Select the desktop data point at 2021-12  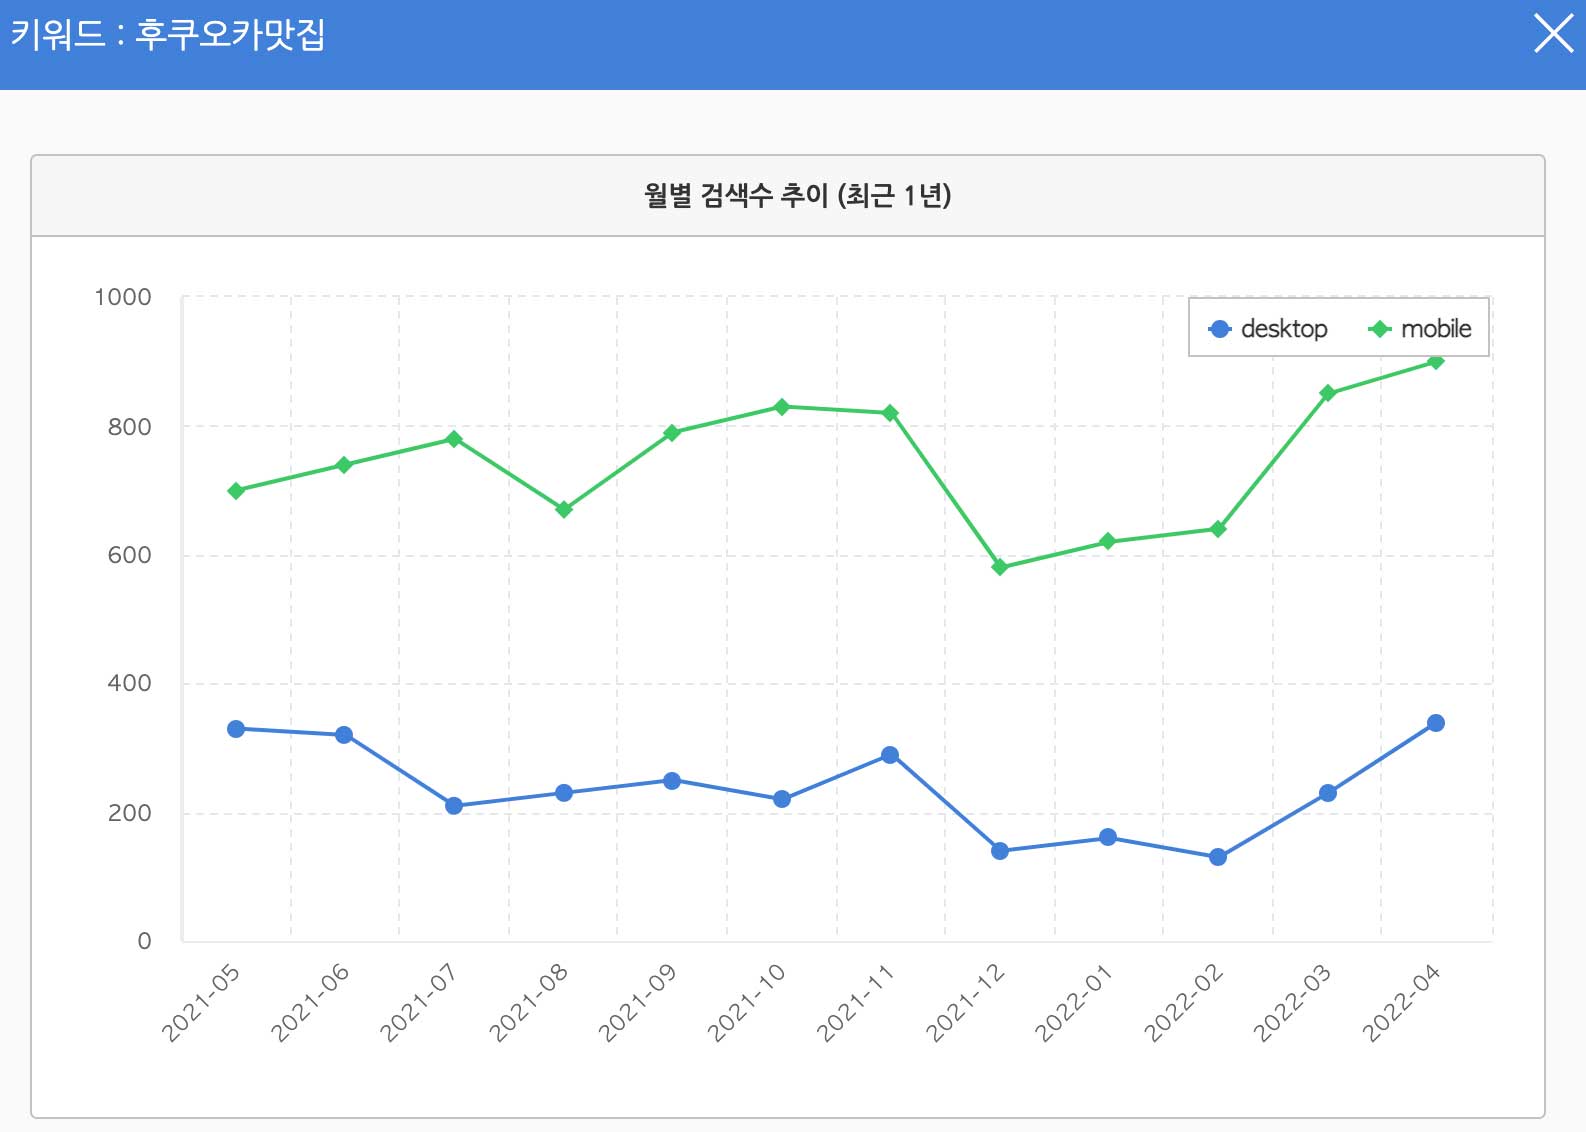1000,851
